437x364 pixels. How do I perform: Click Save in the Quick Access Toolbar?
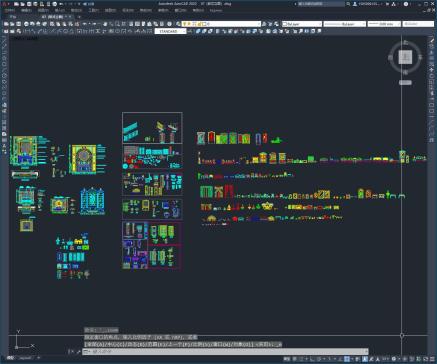(x=29, y=4)
